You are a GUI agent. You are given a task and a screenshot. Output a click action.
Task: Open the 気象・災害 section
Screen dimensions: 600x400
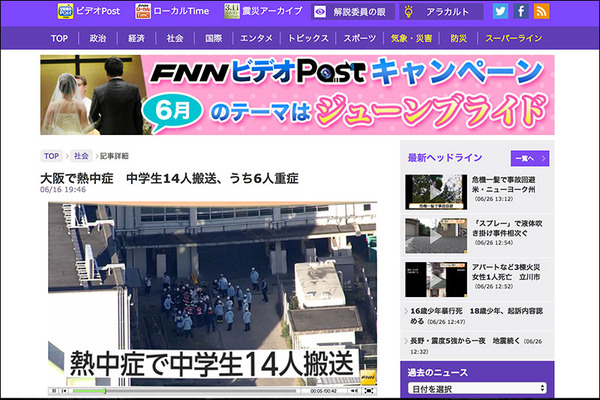pyautogui.click(x=411, y=38)
